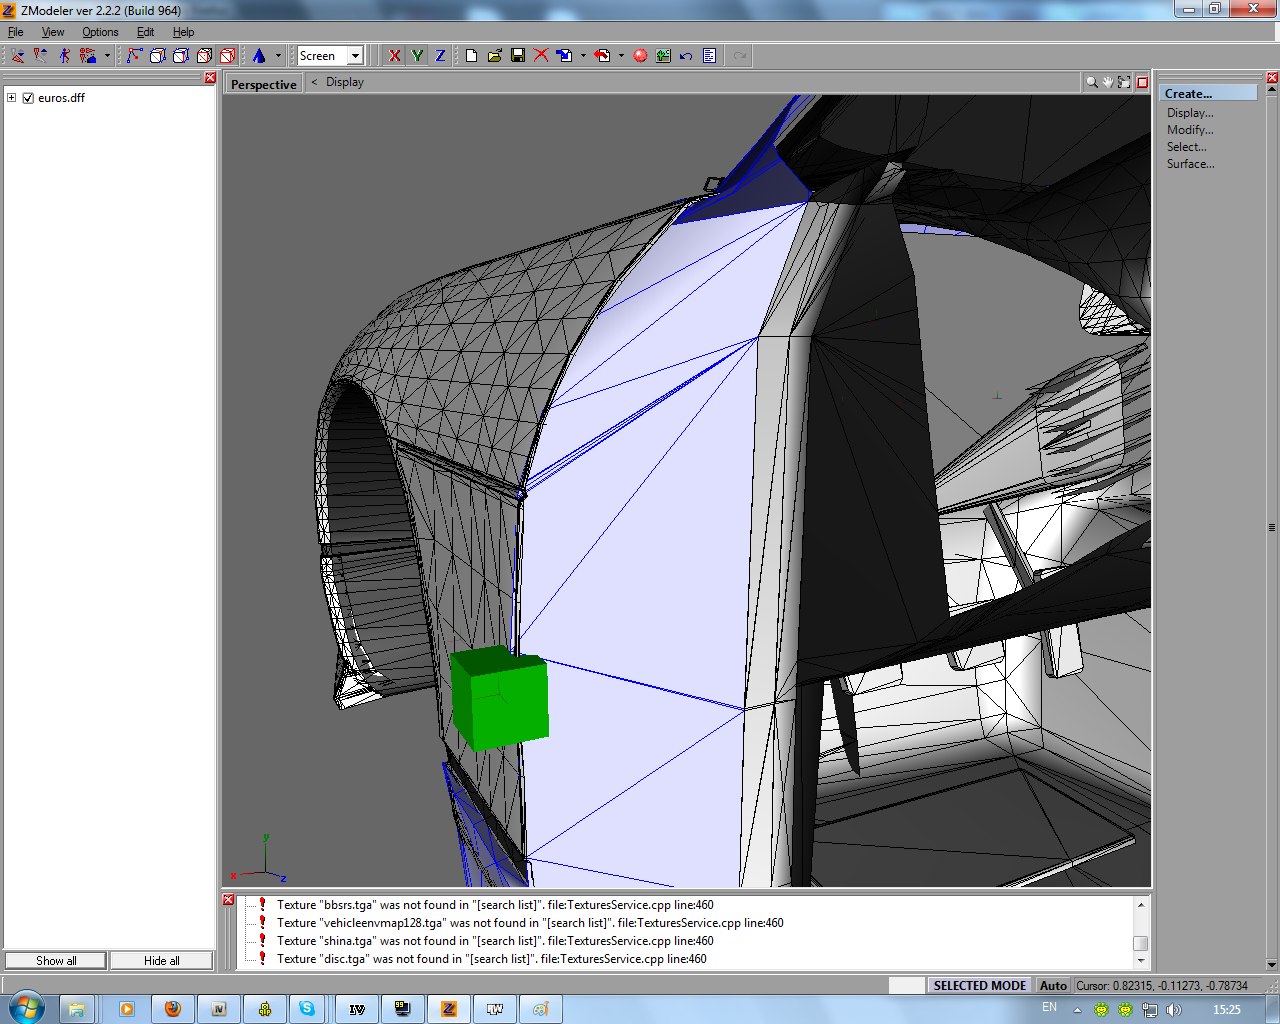Open the Create... command group

1207,93
